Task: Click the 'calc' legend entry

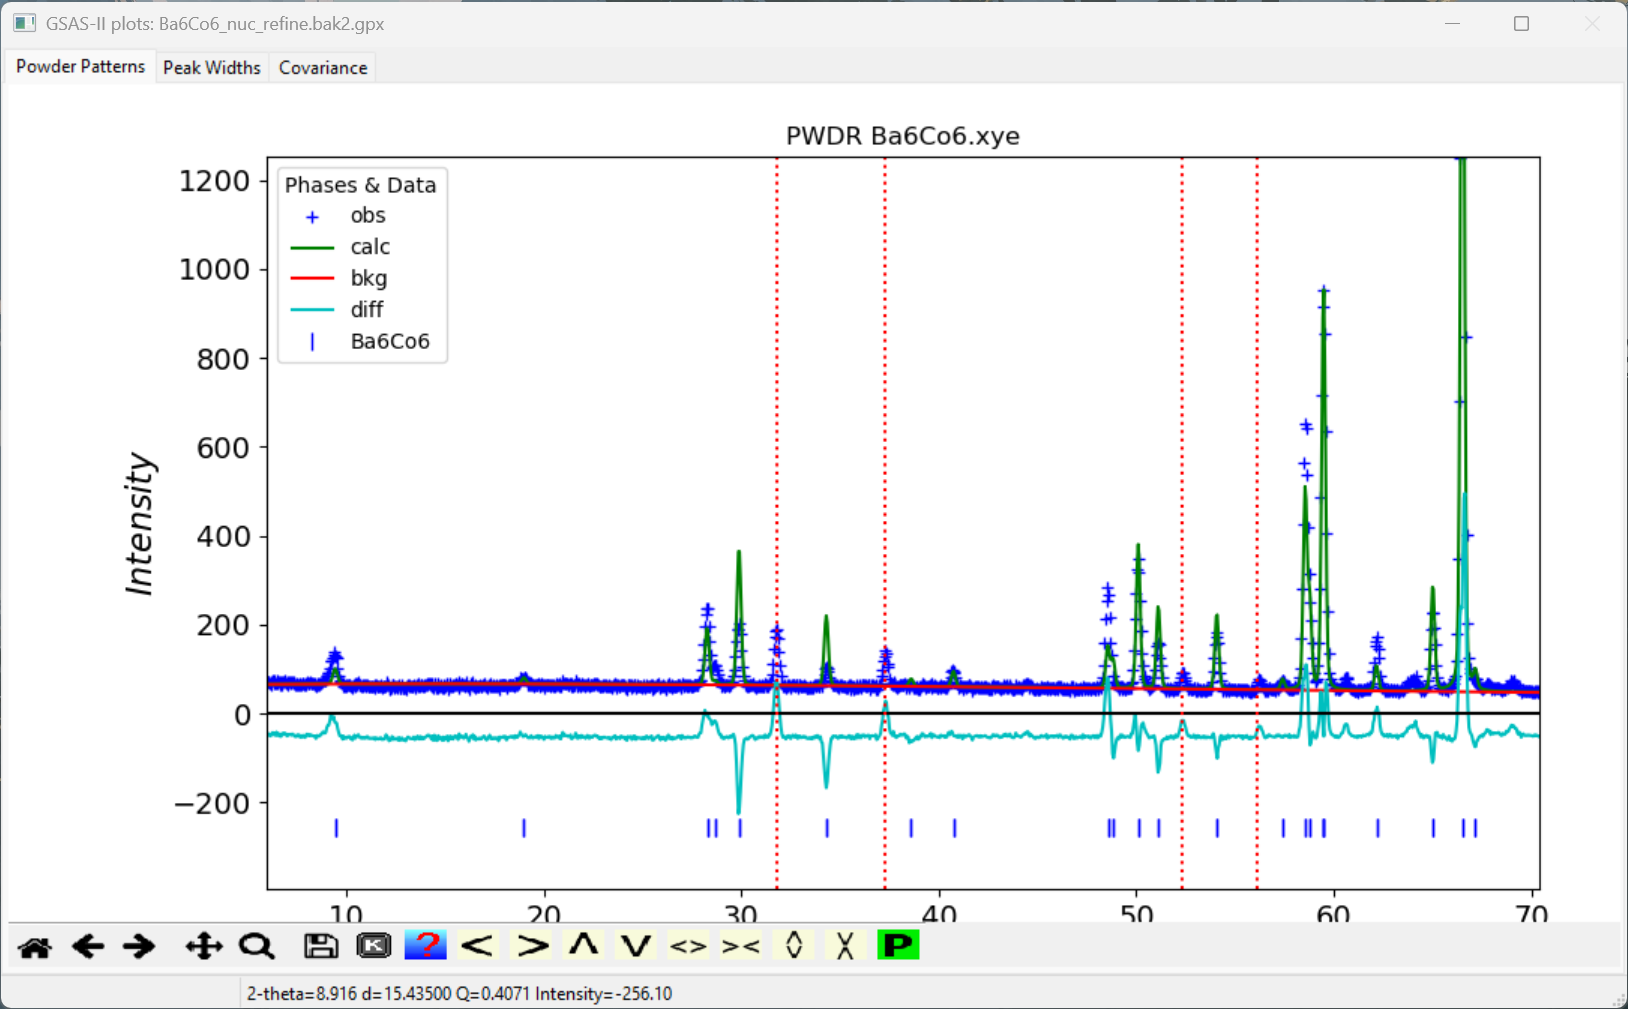Action: 370,247
